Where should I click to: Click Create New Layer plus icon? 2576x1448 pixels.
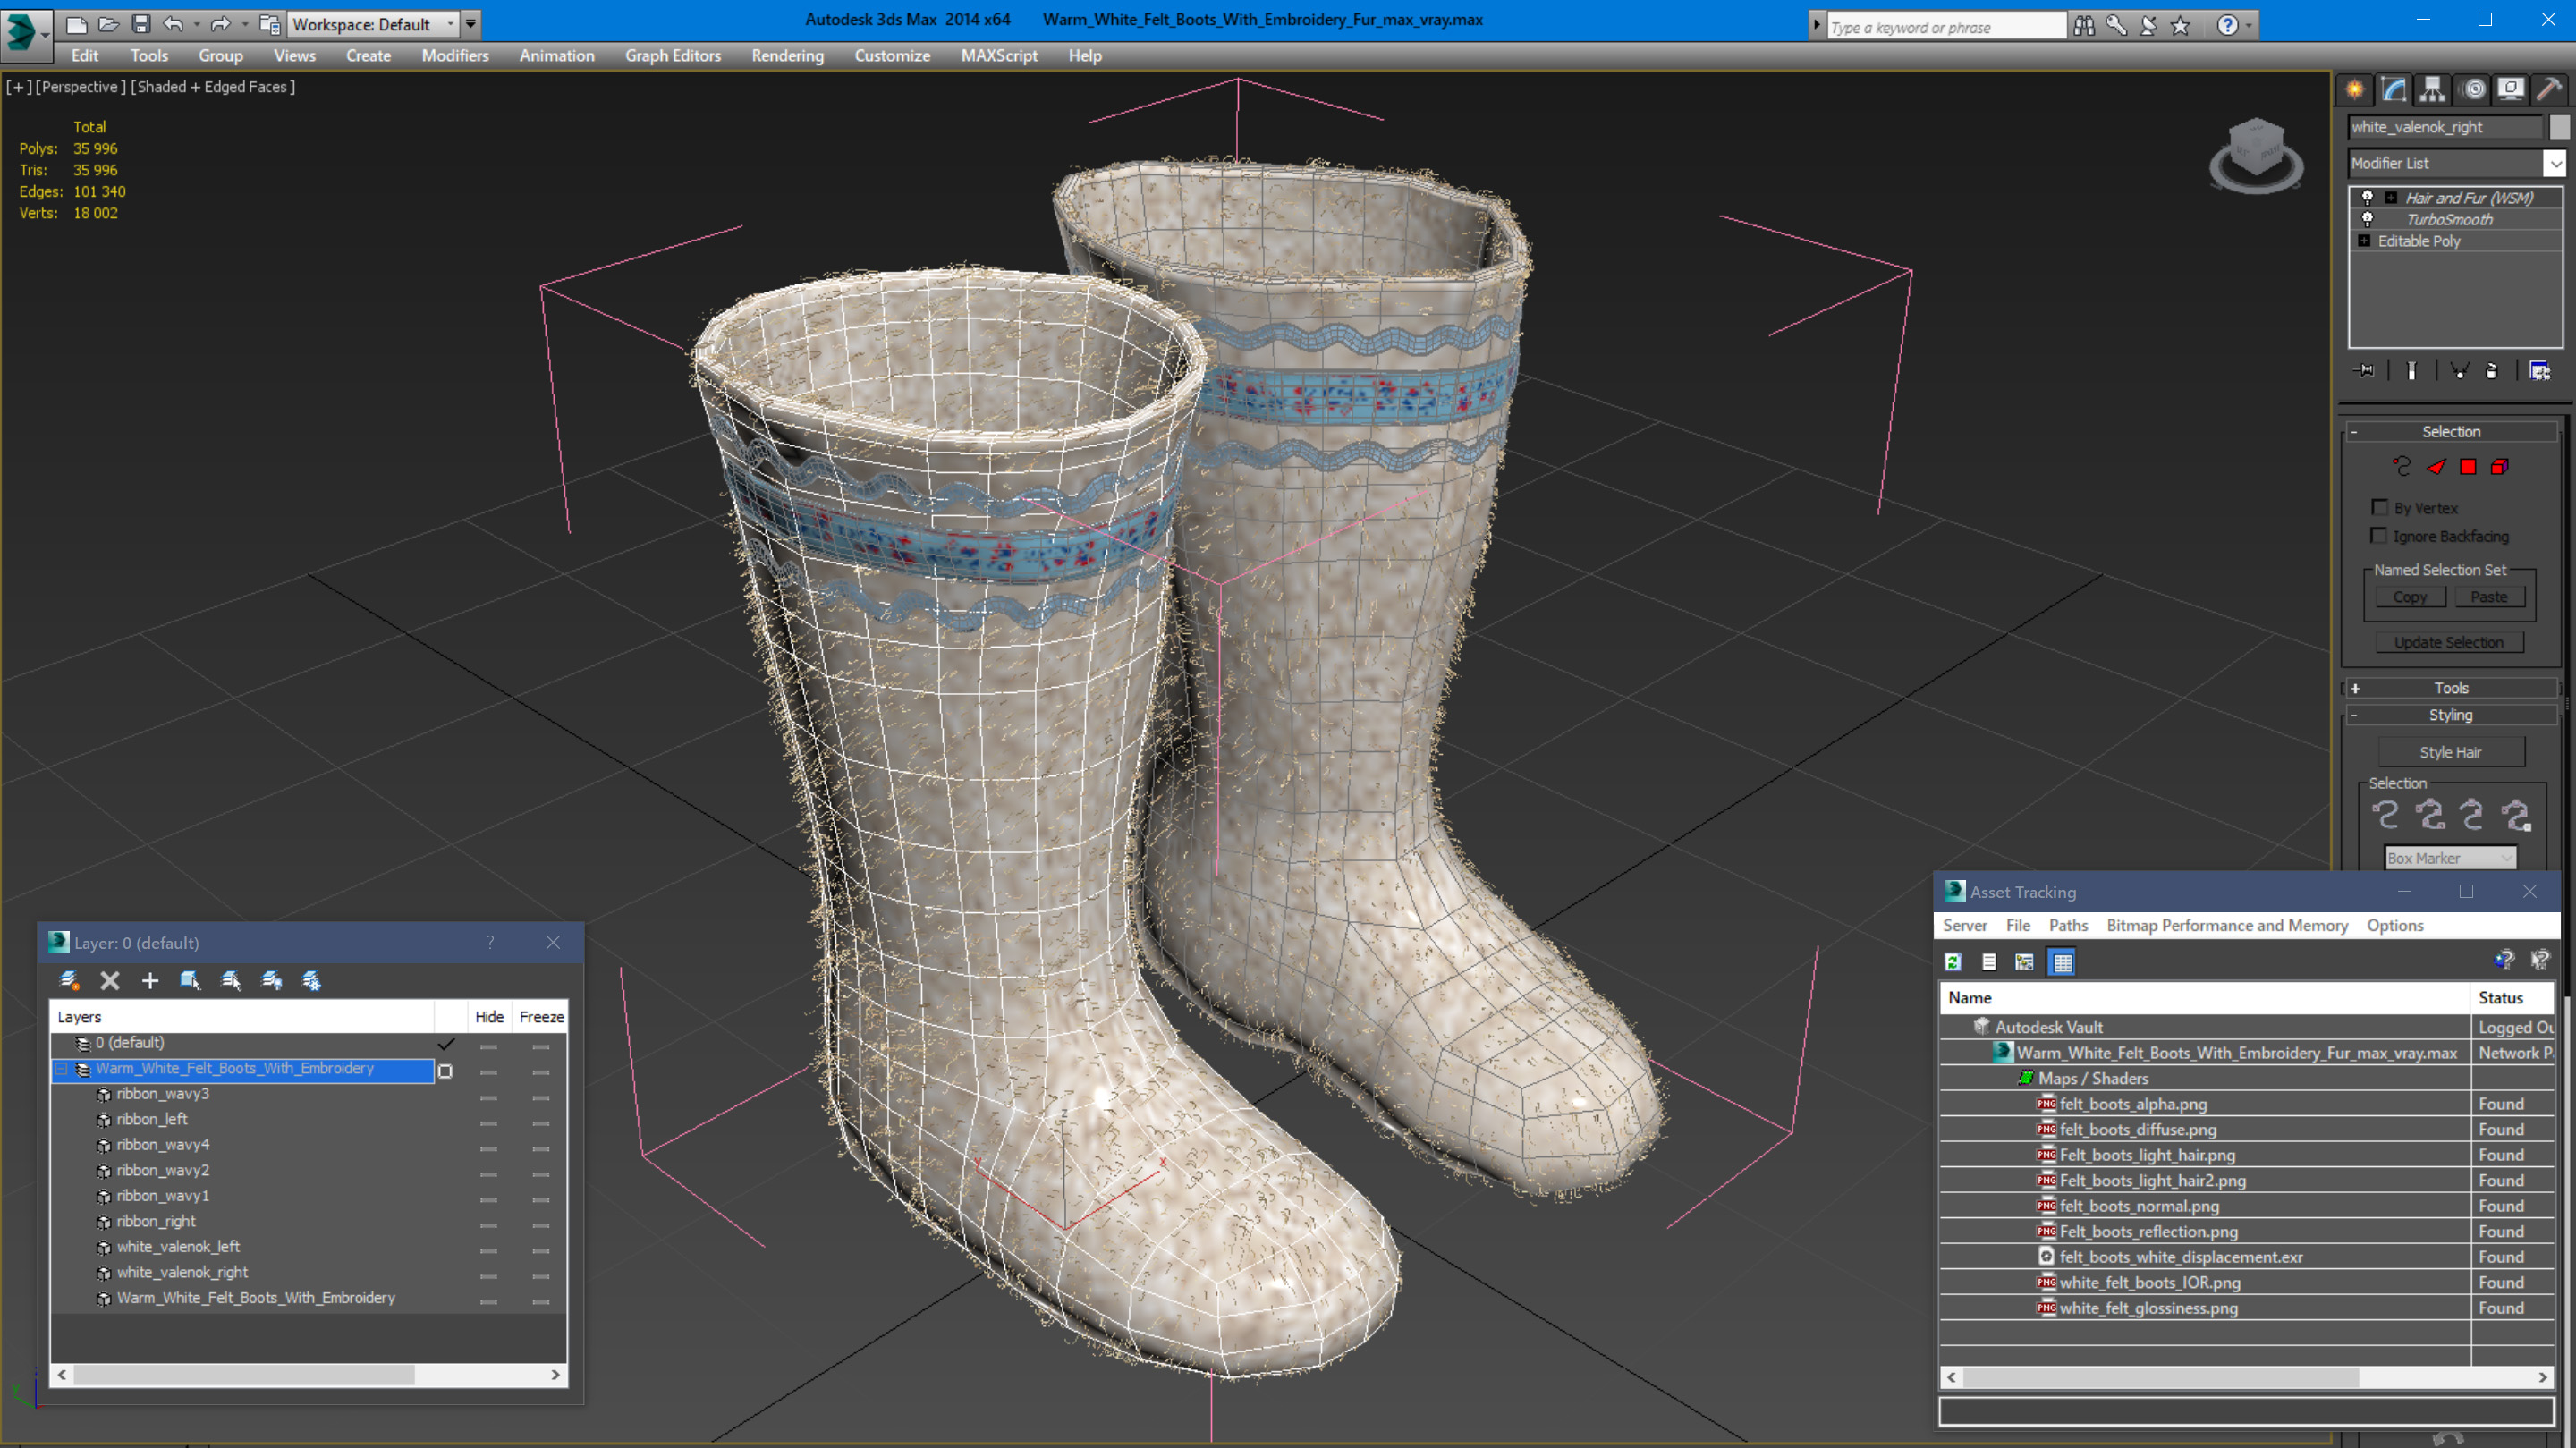150,981
